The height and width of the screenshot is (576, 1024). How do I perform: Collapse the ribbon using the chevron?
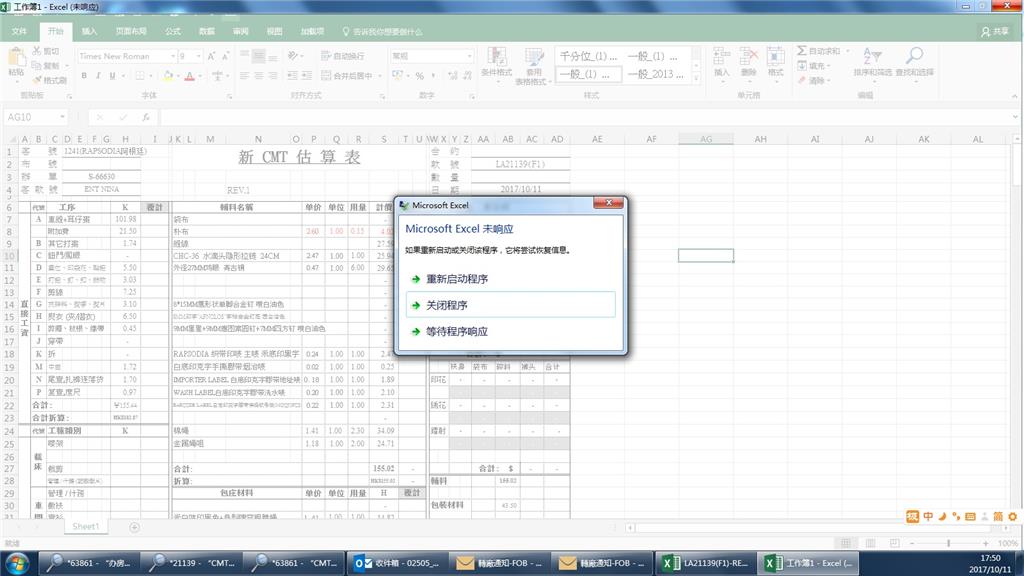pos(1014,97)
